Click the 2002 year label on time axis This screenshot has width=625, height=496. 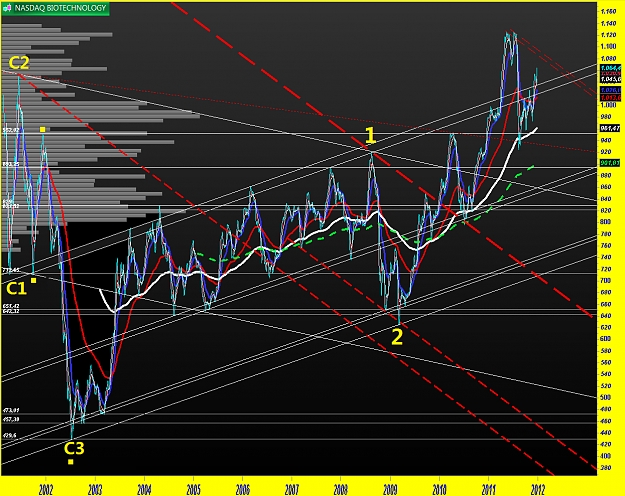(46, 489)
